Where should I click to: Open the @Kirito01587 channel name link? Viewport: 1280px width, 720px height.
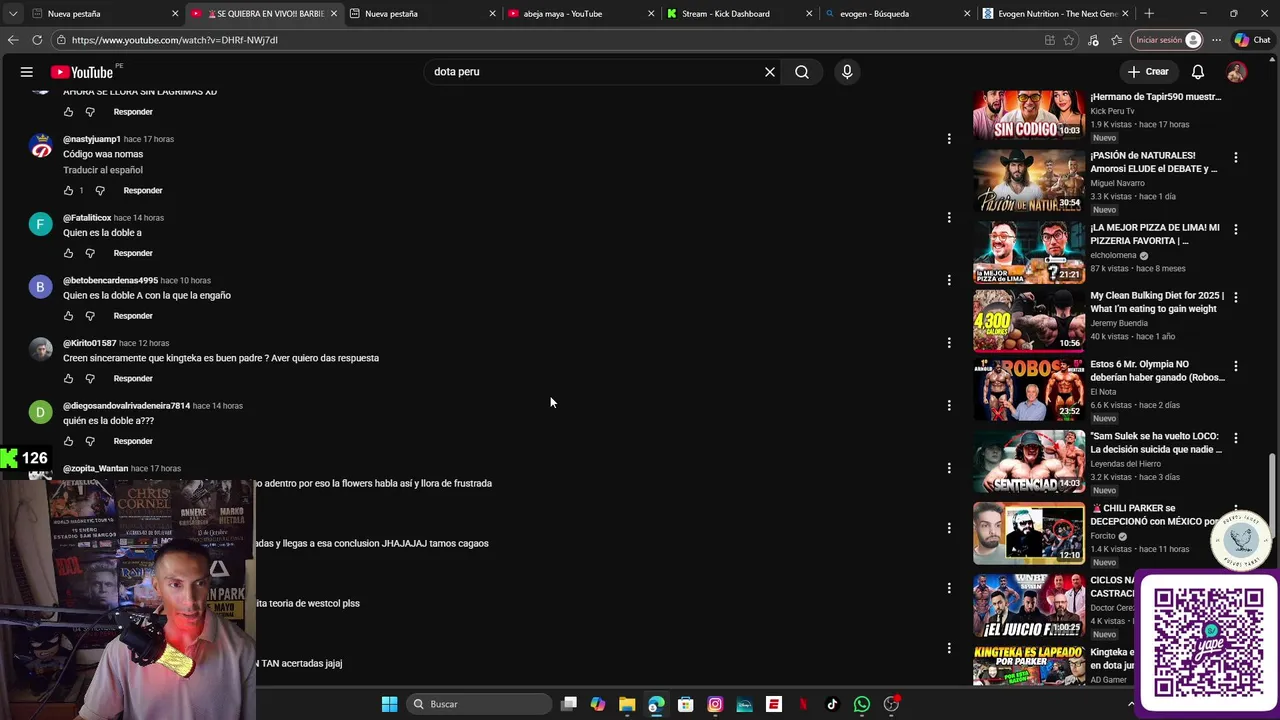pyautogui.click(x=90, y=343)
